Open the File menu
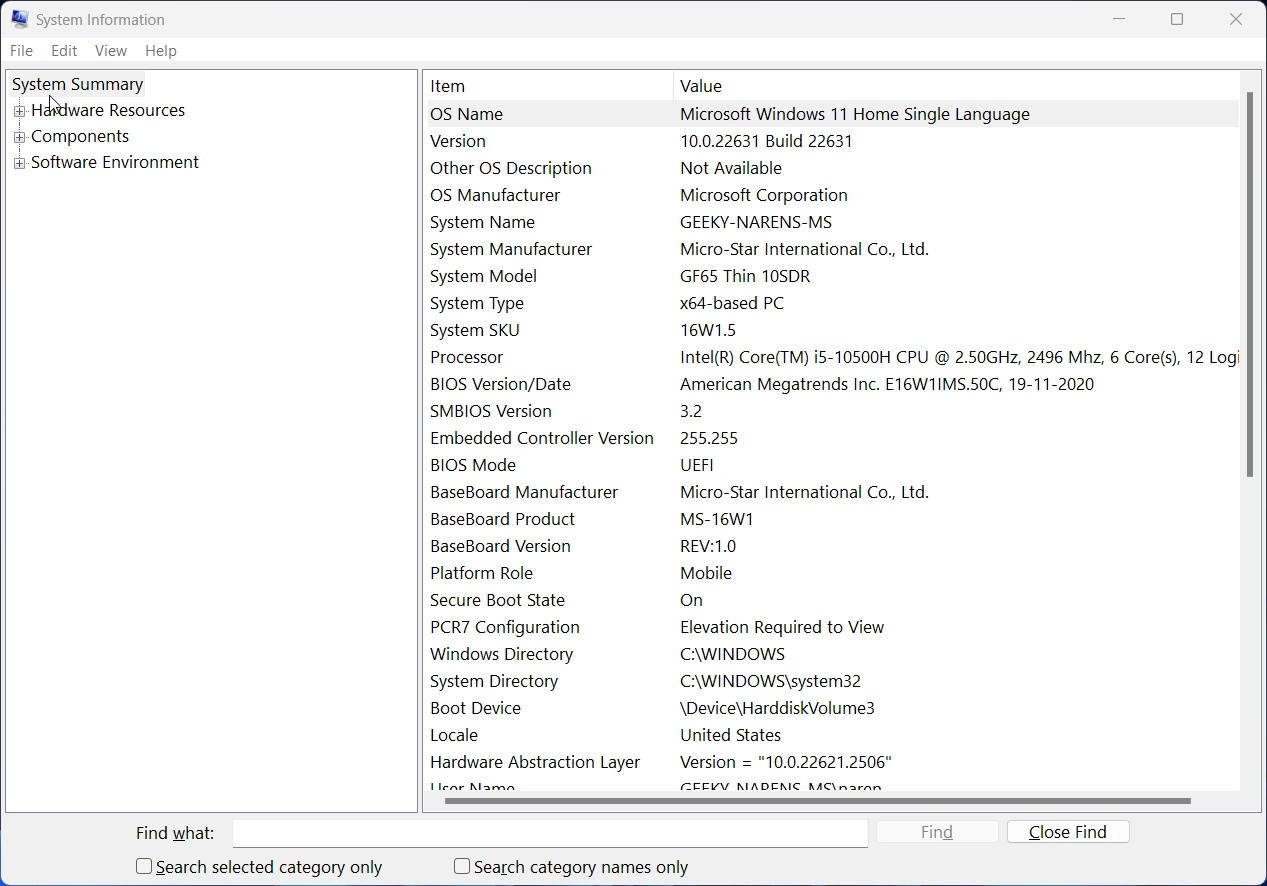 pyautogui.click(x=21, y=50)
